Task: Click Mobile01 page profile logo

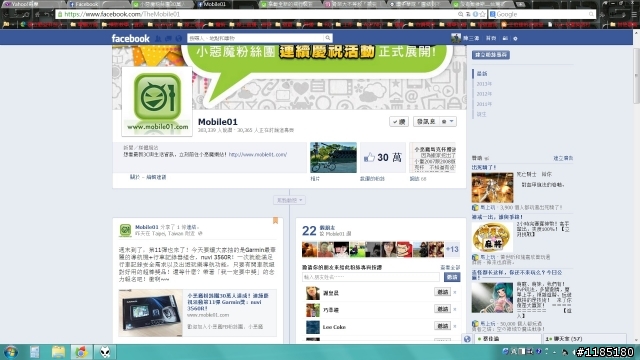Action: click(x=157, y=101)
